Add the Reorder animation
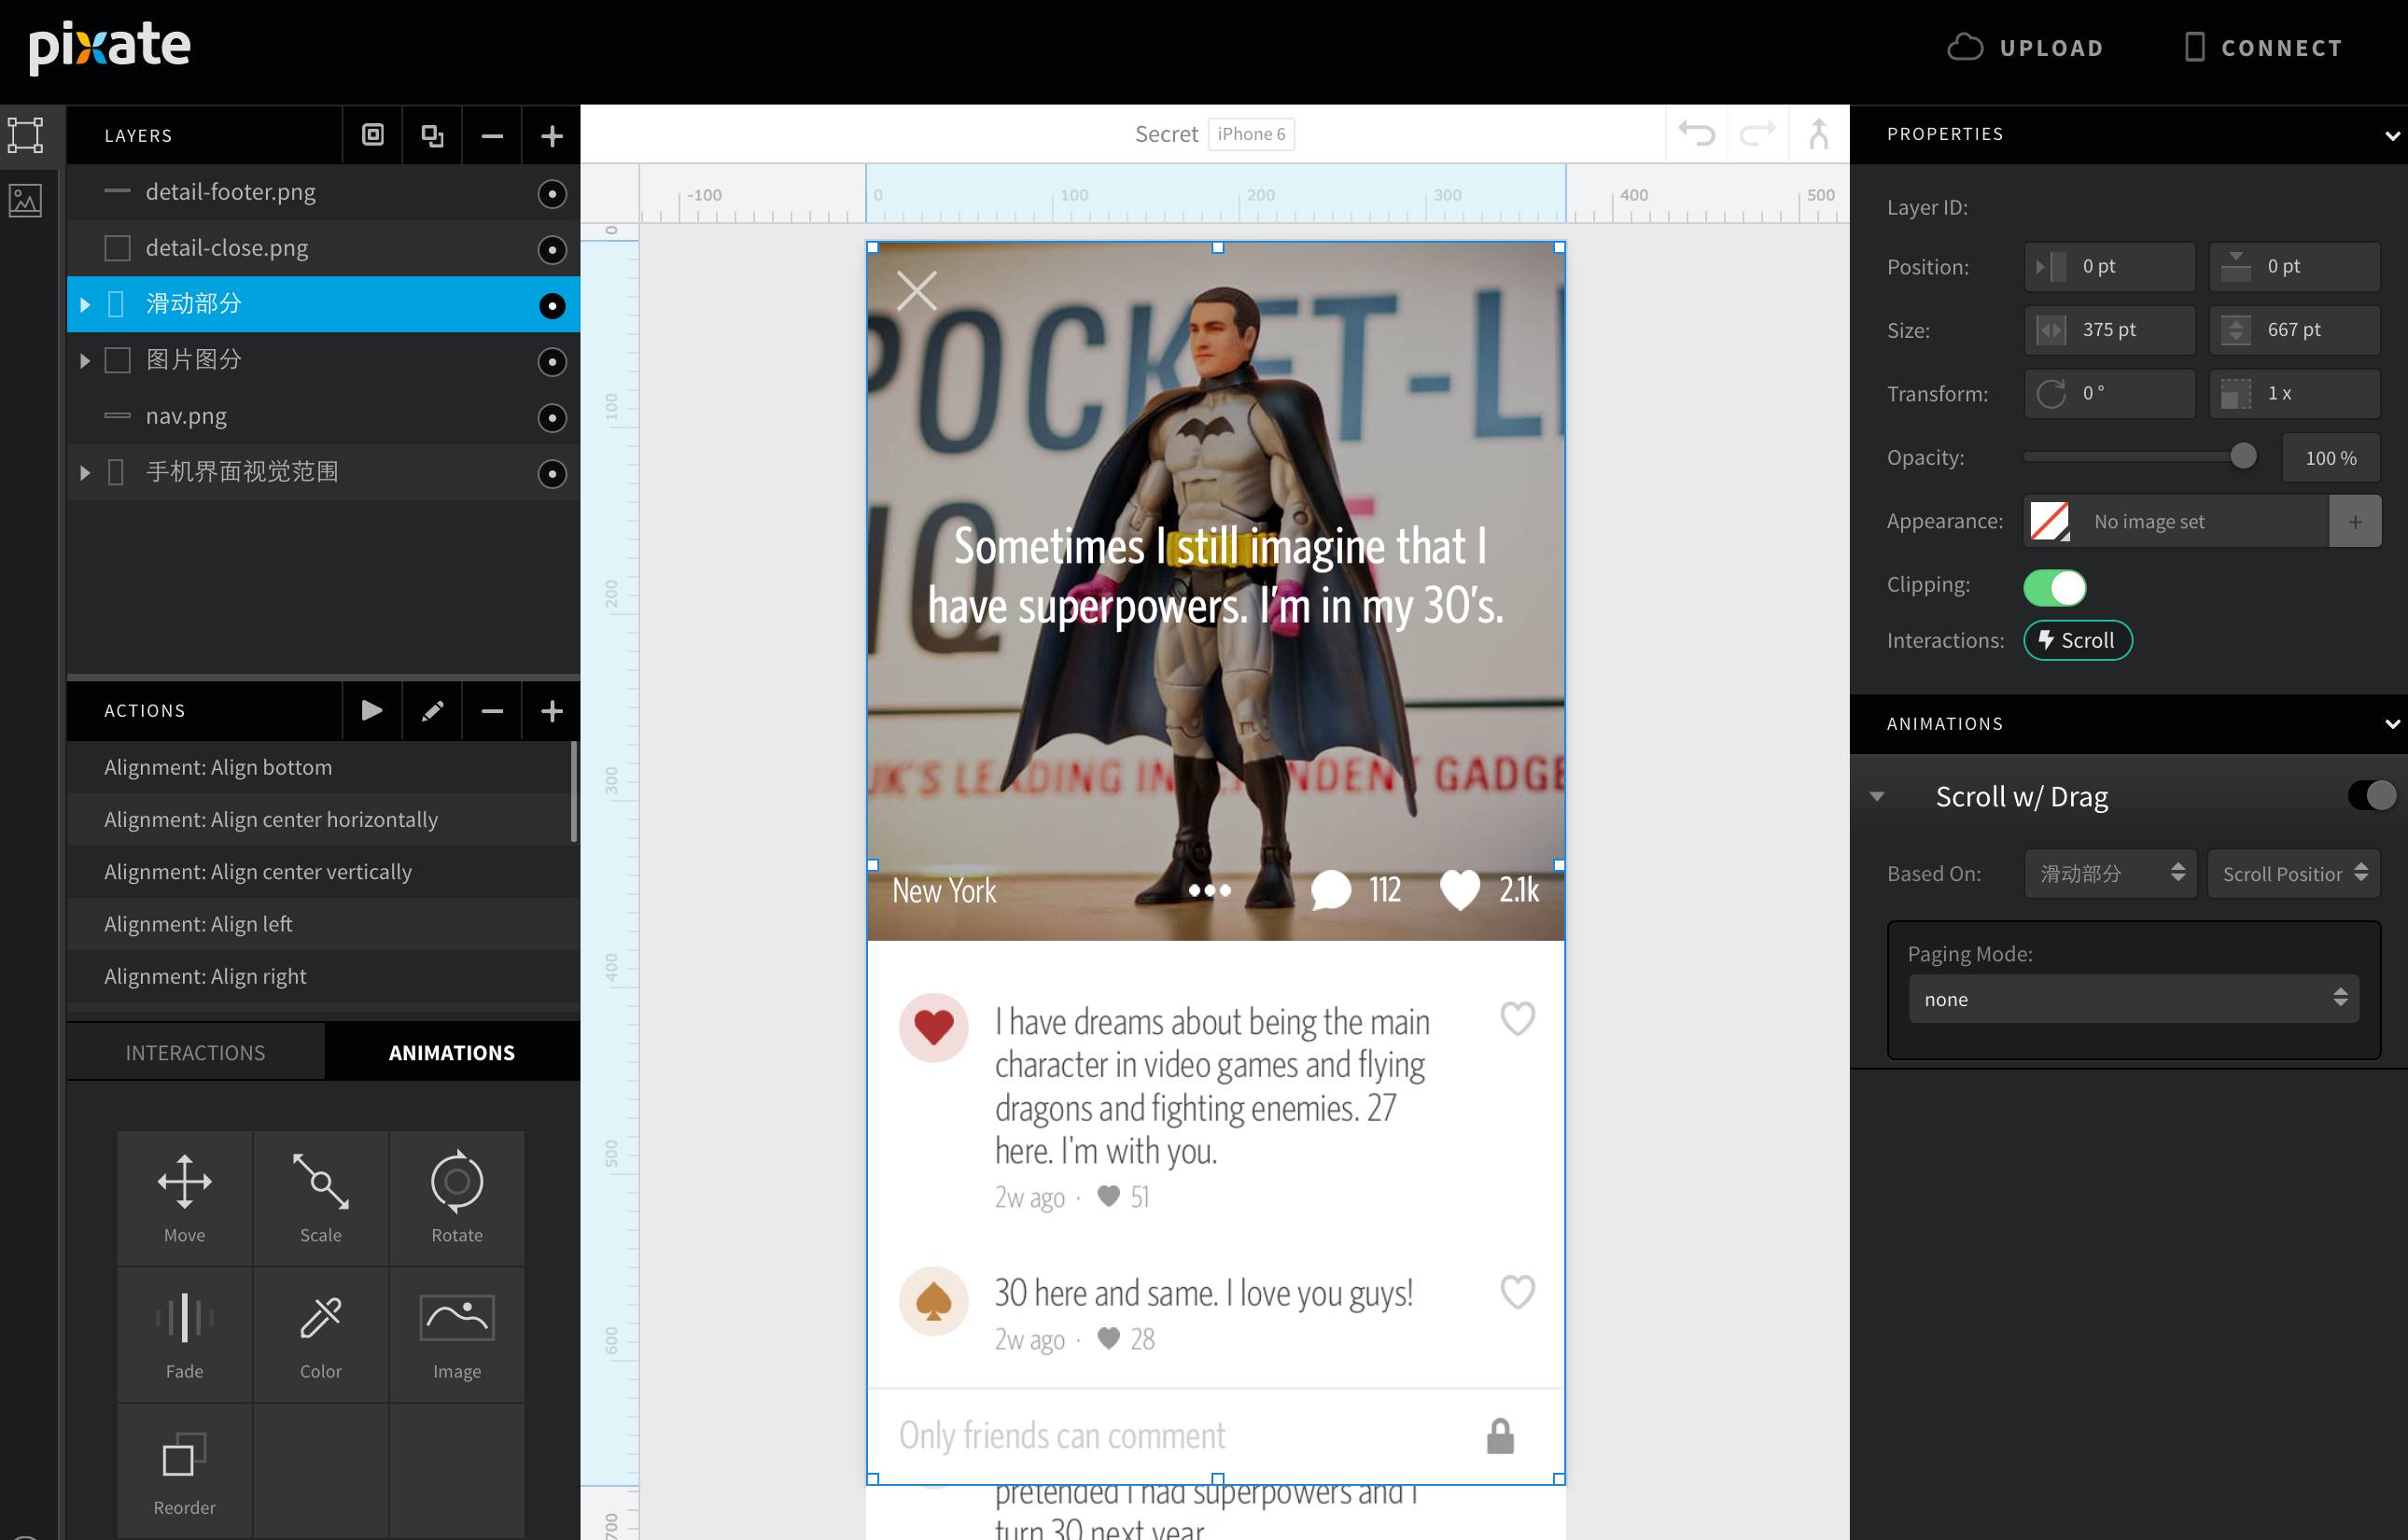Viewport: 2408px width, 1540px height. 185,1470
